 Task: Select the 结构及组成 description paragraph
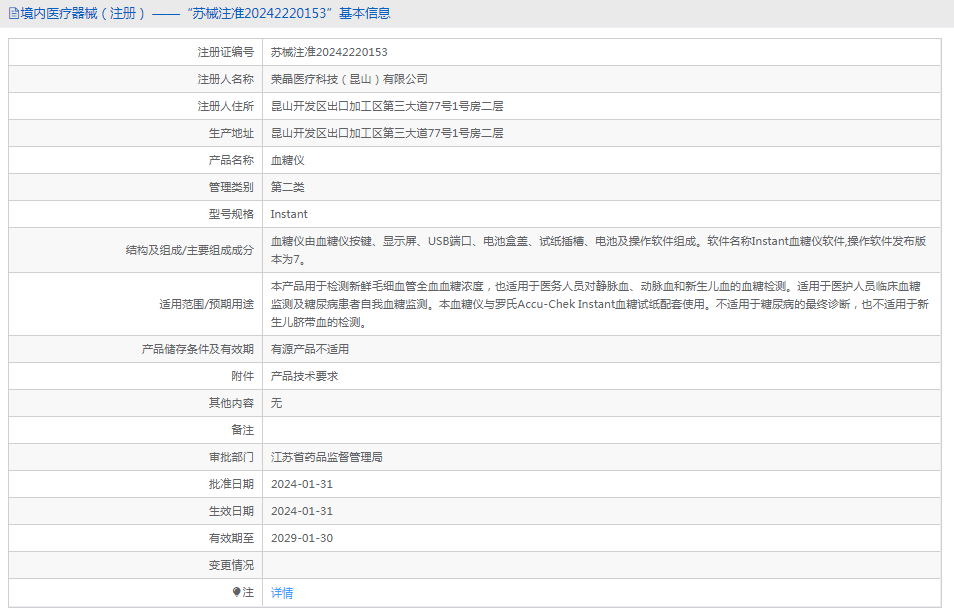(x=599, y=251)
